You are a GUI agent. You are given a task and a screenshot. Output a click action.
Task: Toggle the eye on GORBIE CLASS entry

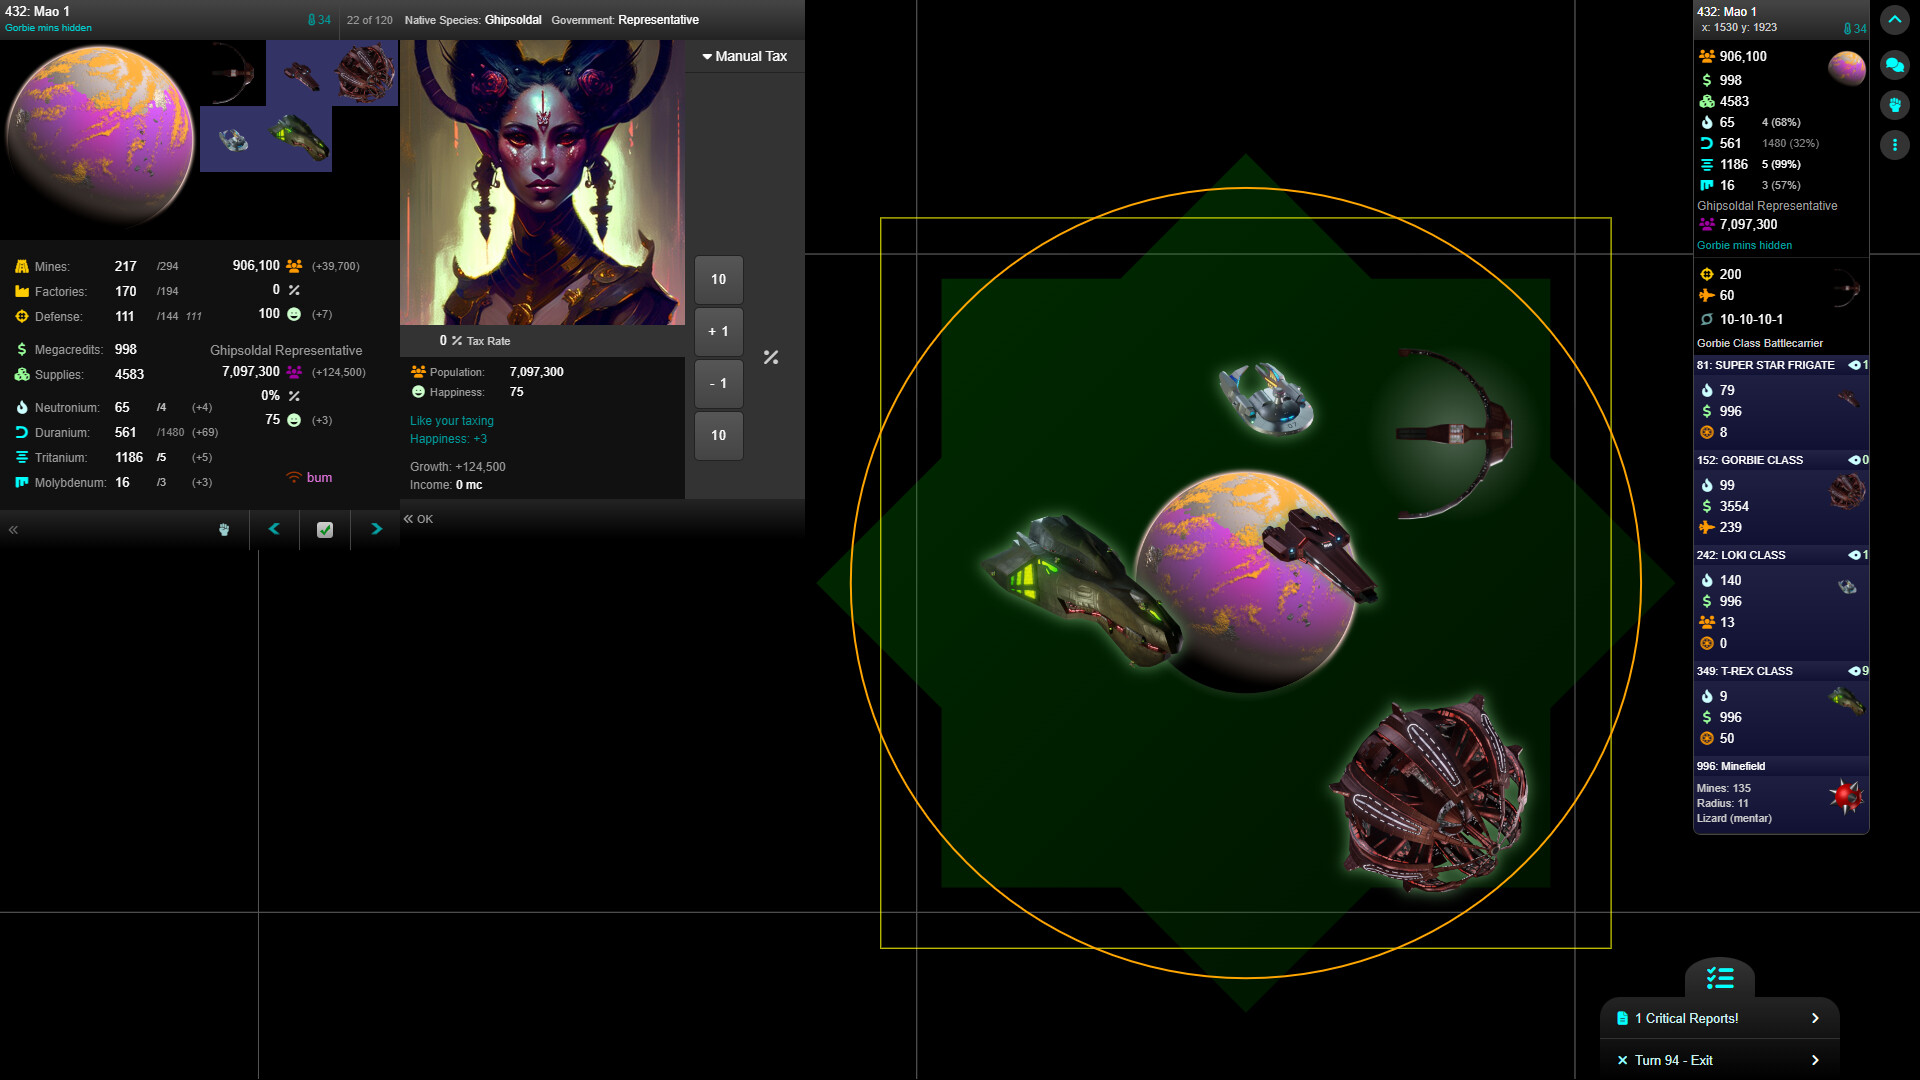tap(1856, 460)
